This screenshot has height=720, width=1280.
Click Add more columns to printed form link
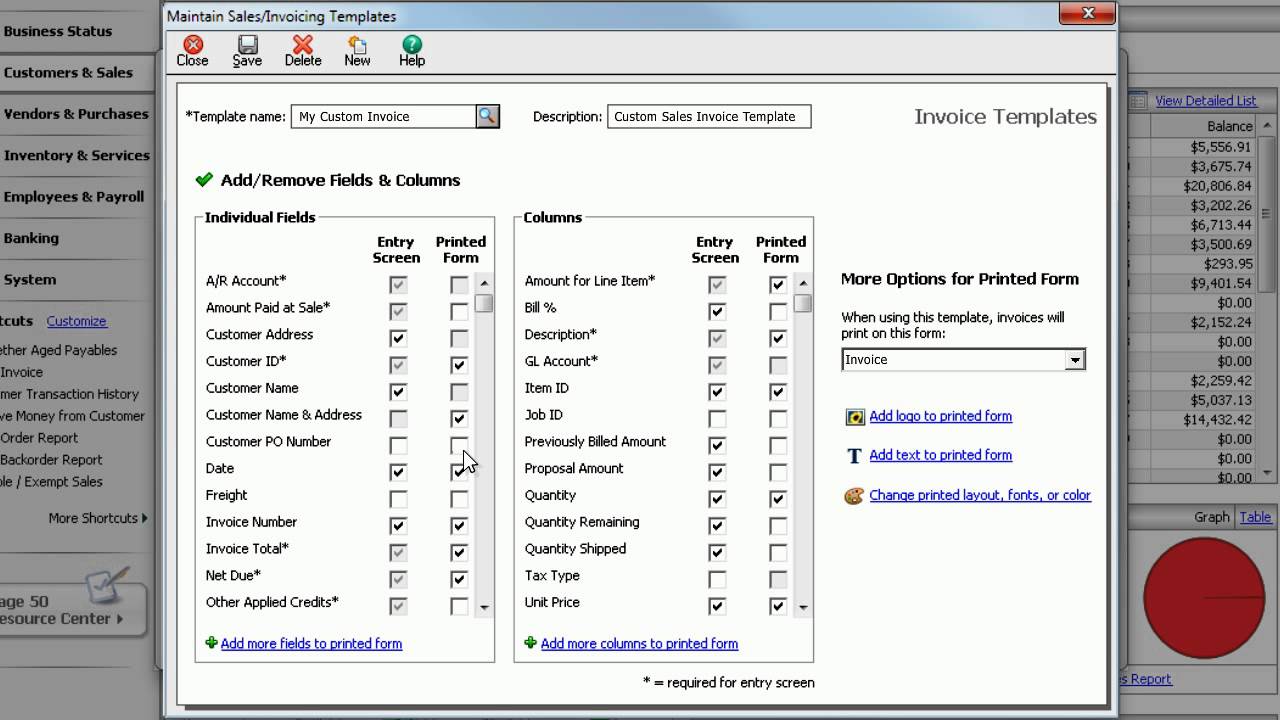point(639,644)
